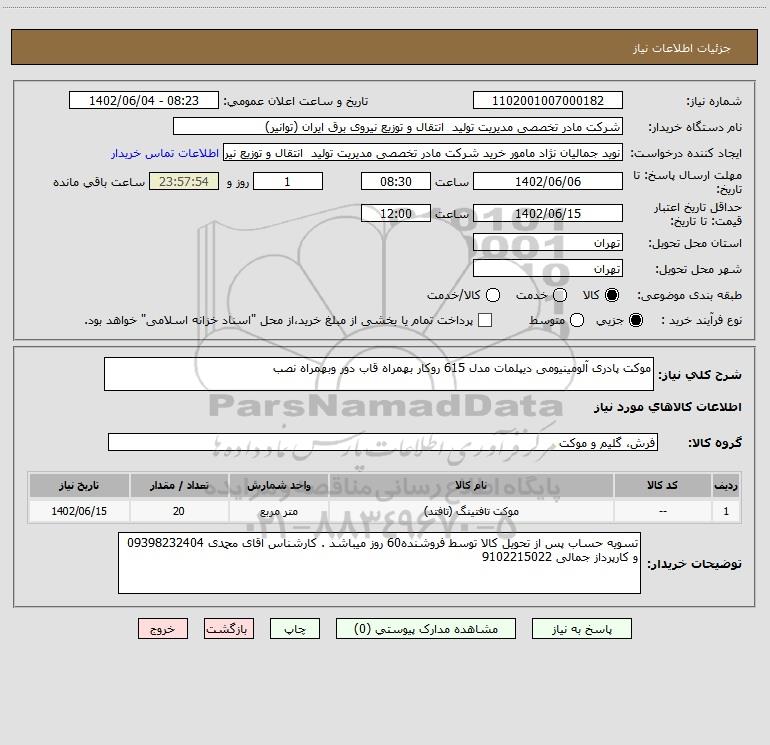Click the نام کالا column header
This screenshot has height=745, width=770.
point(471,485)
